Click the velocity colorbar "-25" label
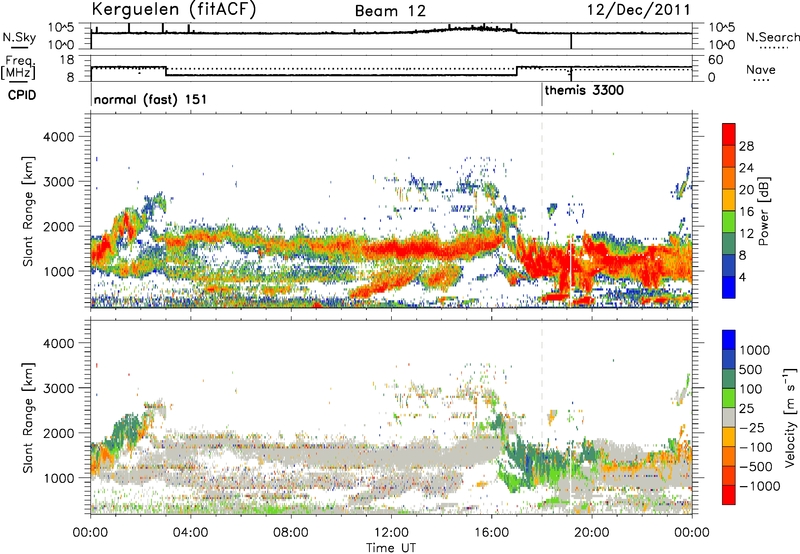The width and height of the screenshot is (800, 554). pos(751,428)
